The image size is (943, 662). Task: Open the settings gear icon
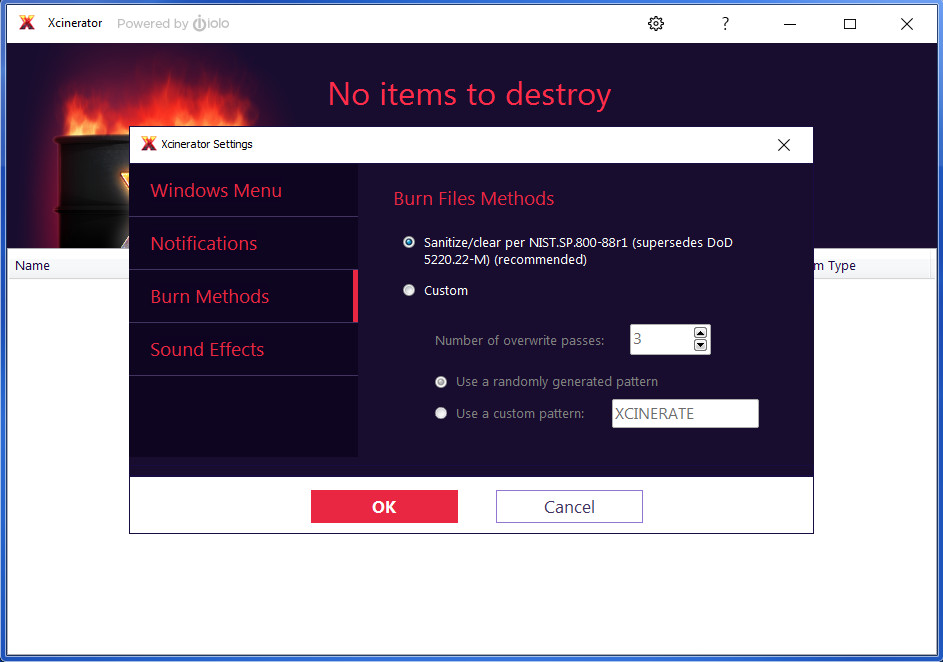656,23
